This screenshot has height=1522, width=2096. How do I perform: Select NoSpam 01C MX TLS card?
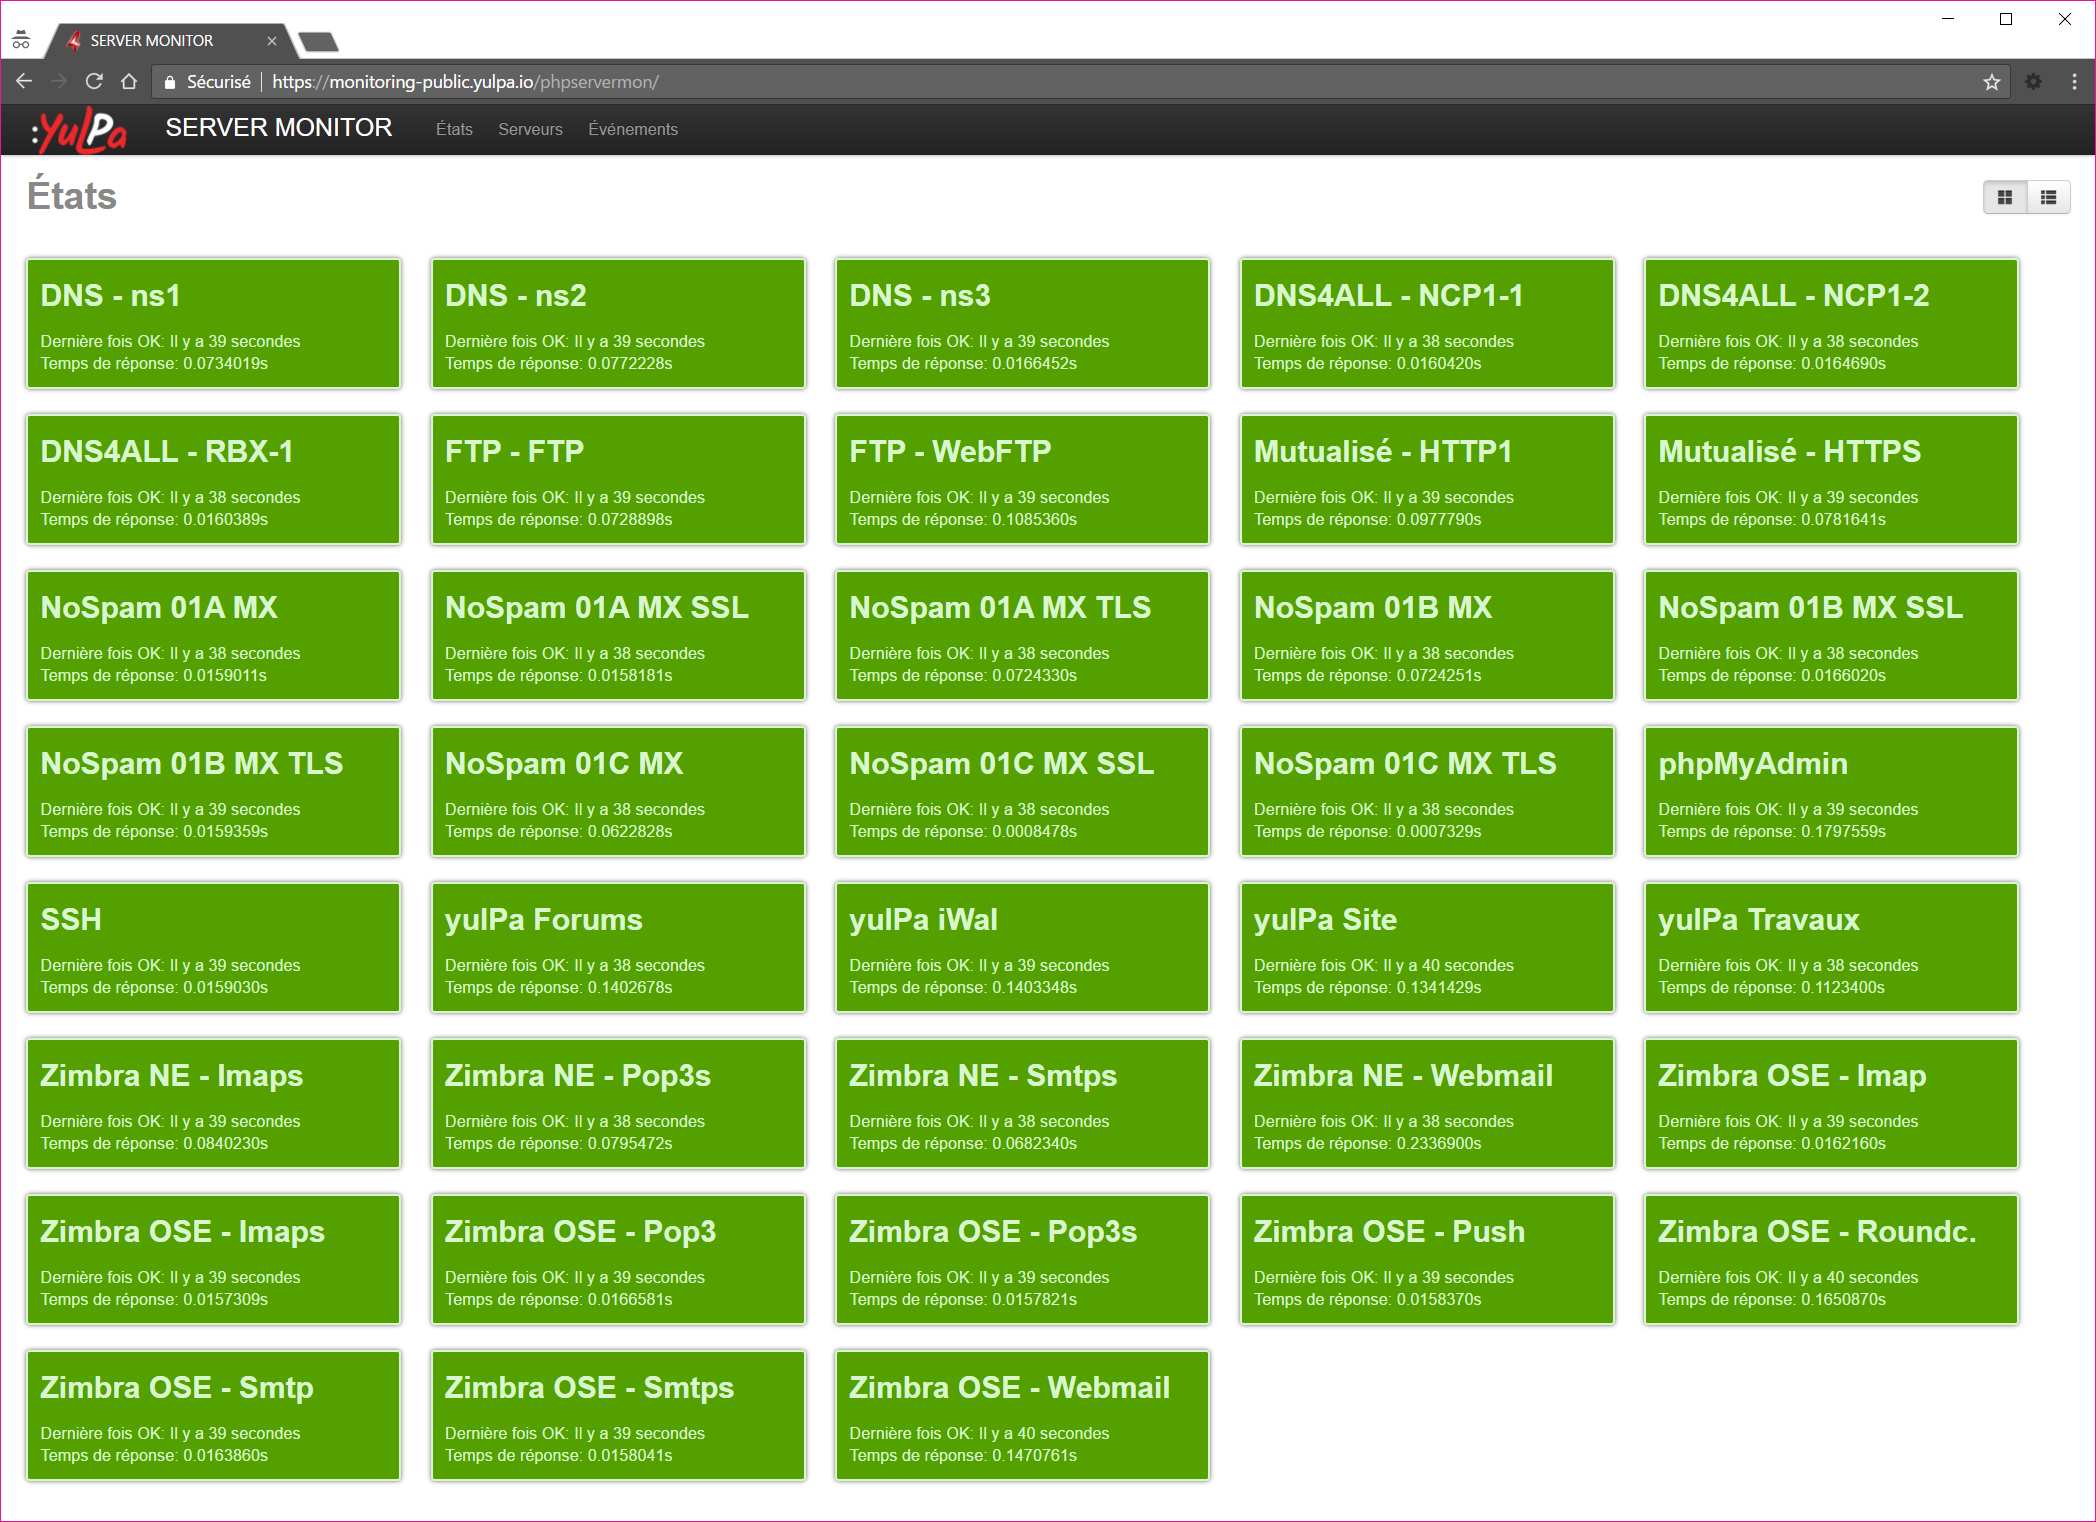(1427, 791)
